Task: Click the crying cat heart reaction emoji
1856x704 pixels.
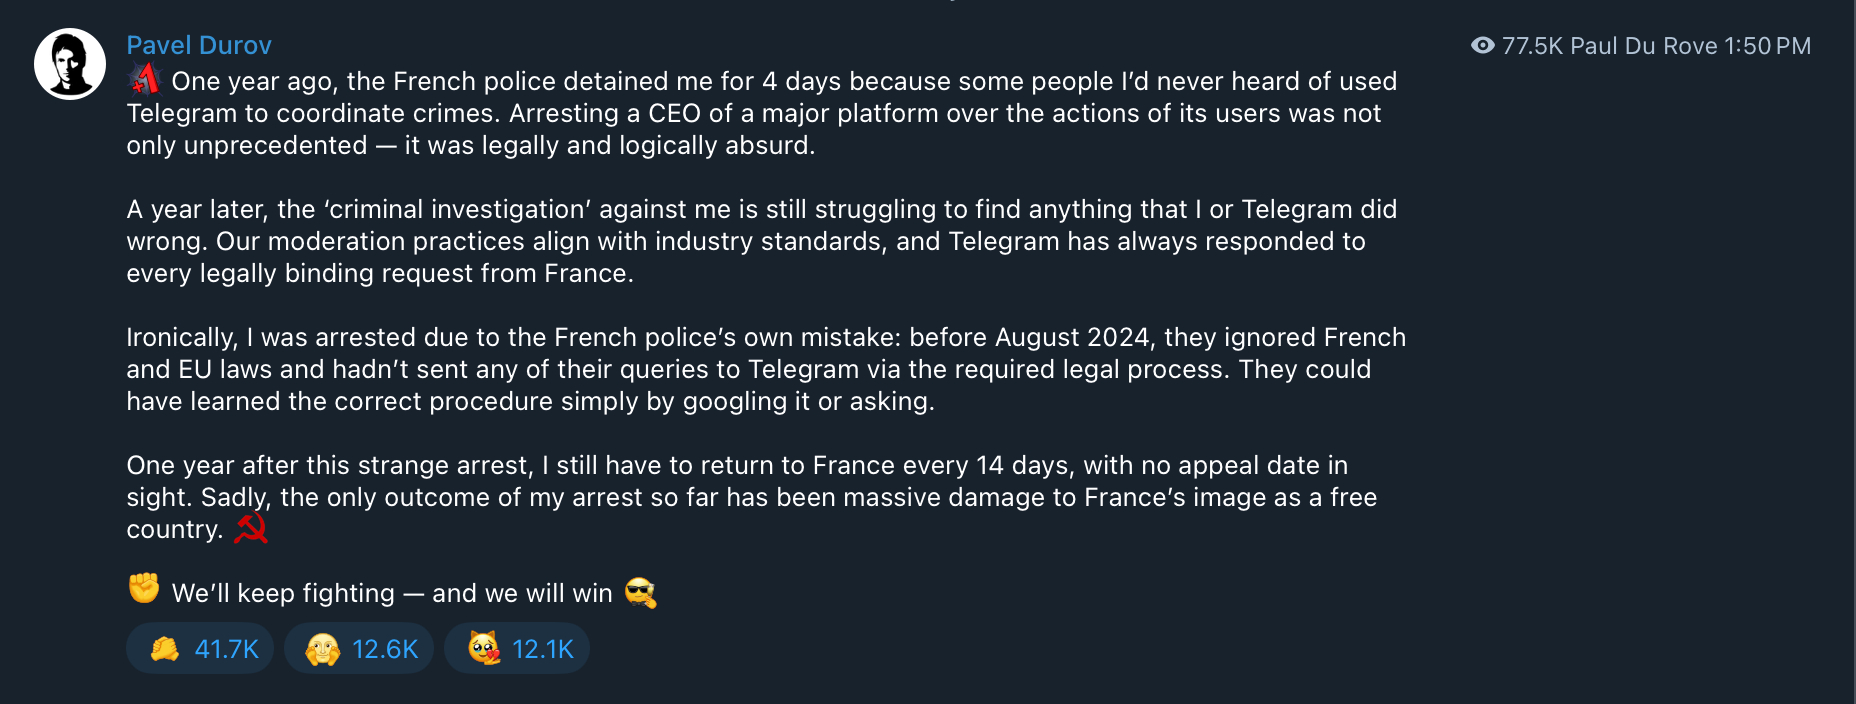Action: [x=483, y=648]
